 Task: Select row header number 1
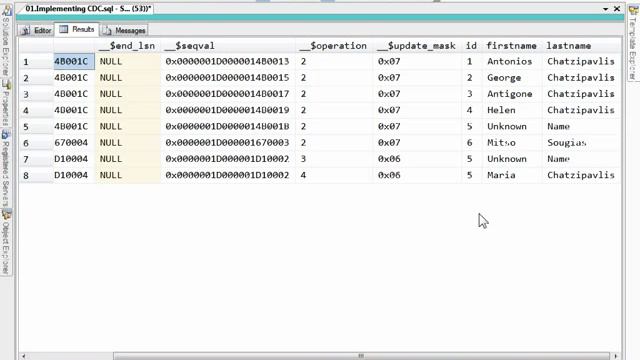coord(36,62)
